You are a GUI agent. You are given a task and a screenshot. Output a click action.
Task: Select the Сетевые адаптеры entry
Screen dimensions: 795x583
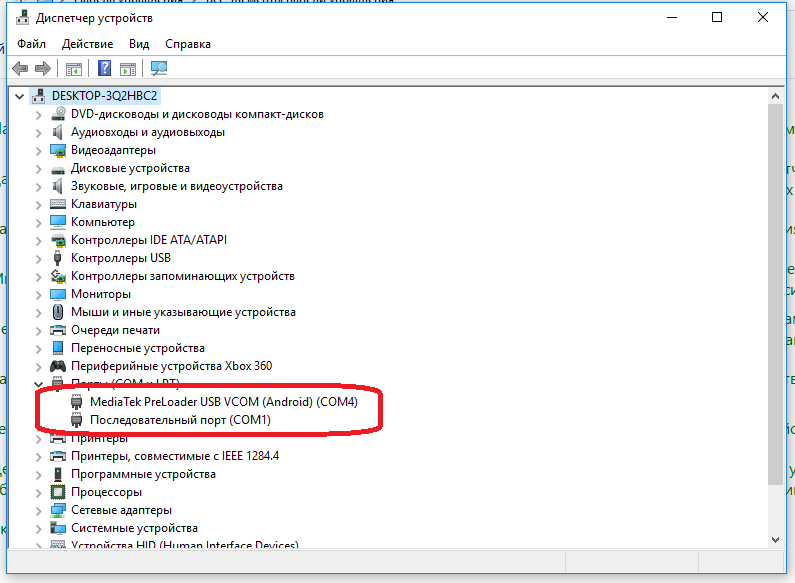click(121, 510)
